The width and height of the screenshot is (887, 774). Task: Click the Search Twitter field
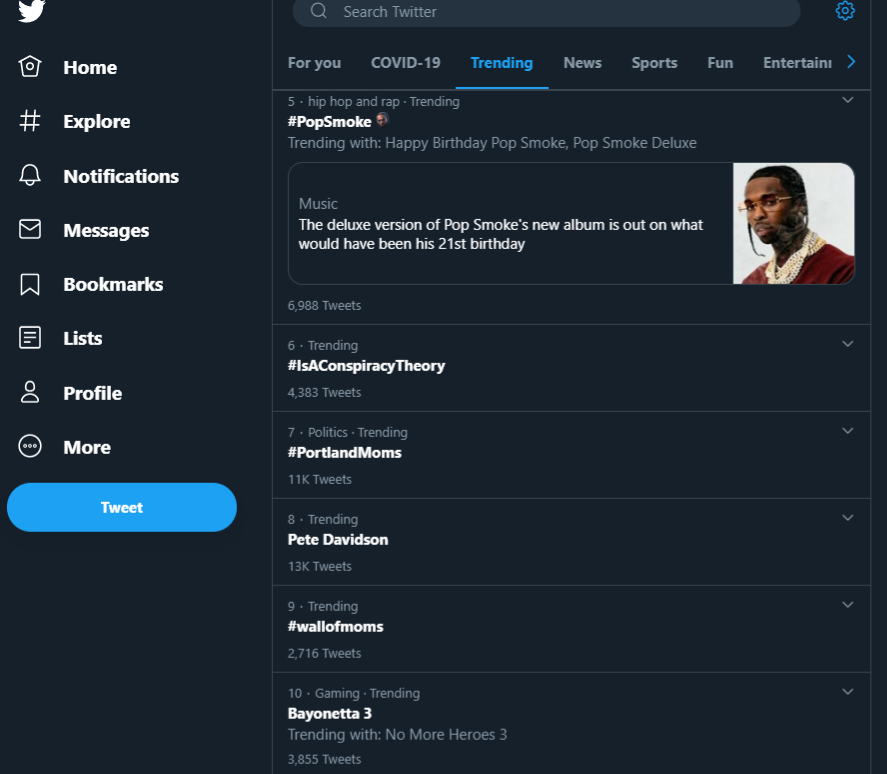546,13
